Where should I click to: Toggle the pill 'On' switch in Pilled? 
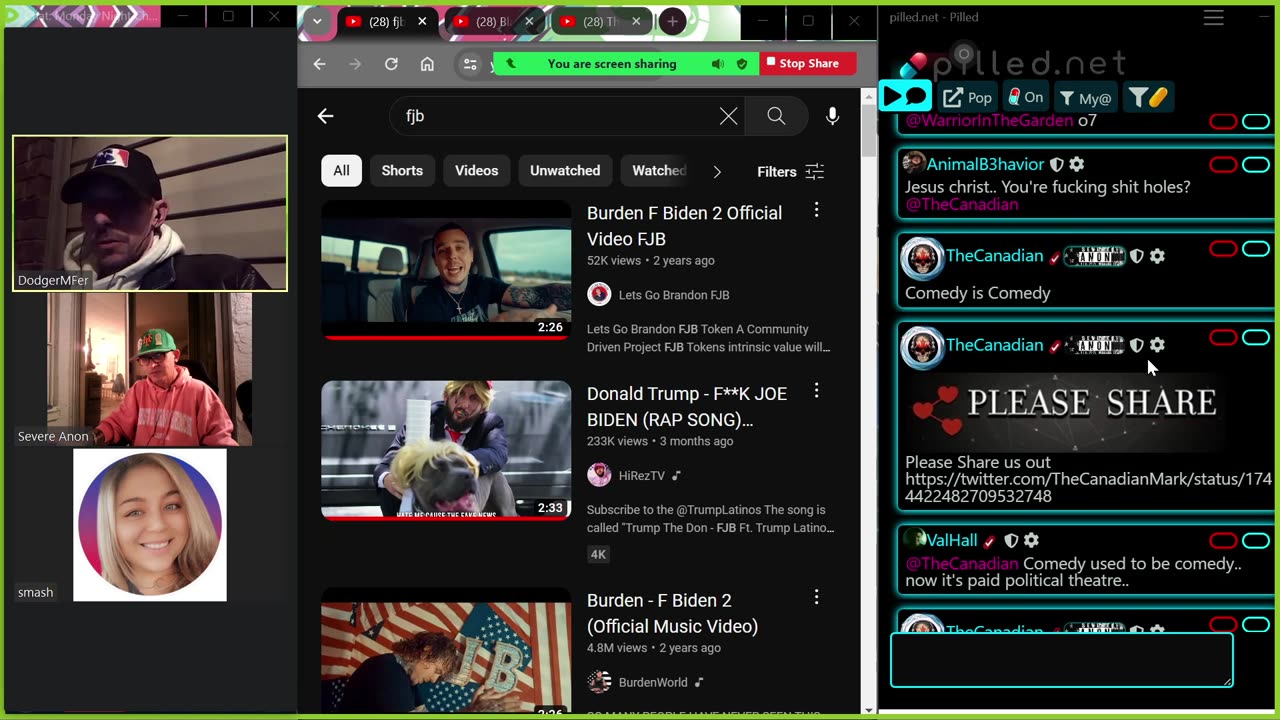click(1025, 97)
